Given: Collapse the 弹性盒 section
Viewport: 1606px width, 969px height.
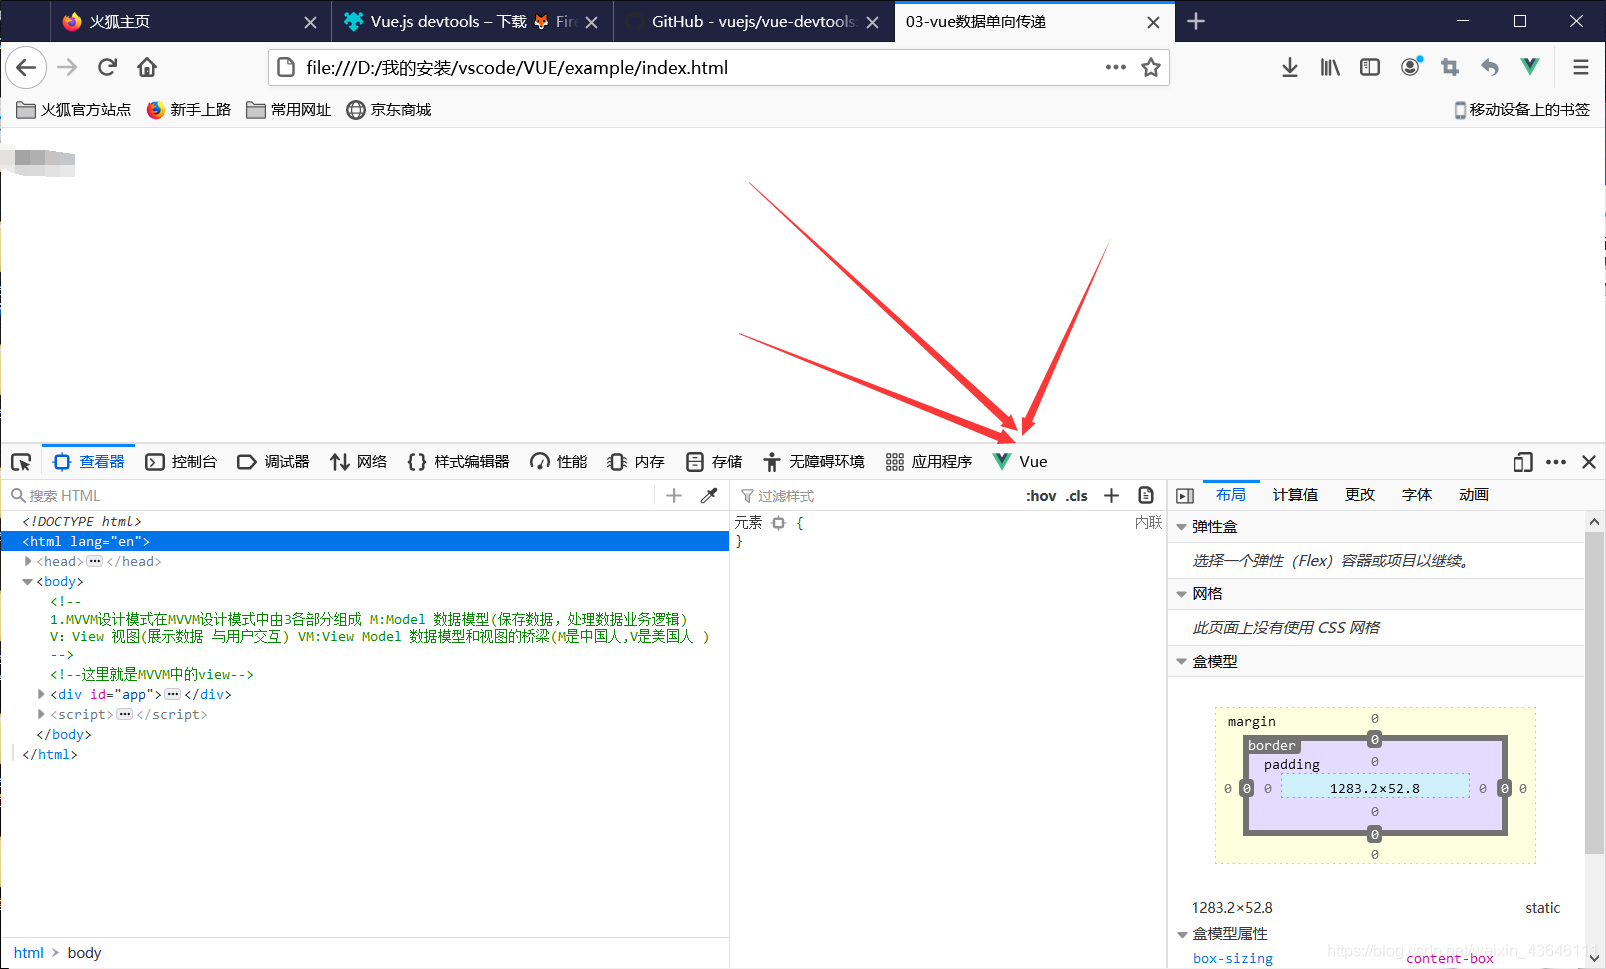Looking at the screenshot, I should click(x=1182, y=526).
